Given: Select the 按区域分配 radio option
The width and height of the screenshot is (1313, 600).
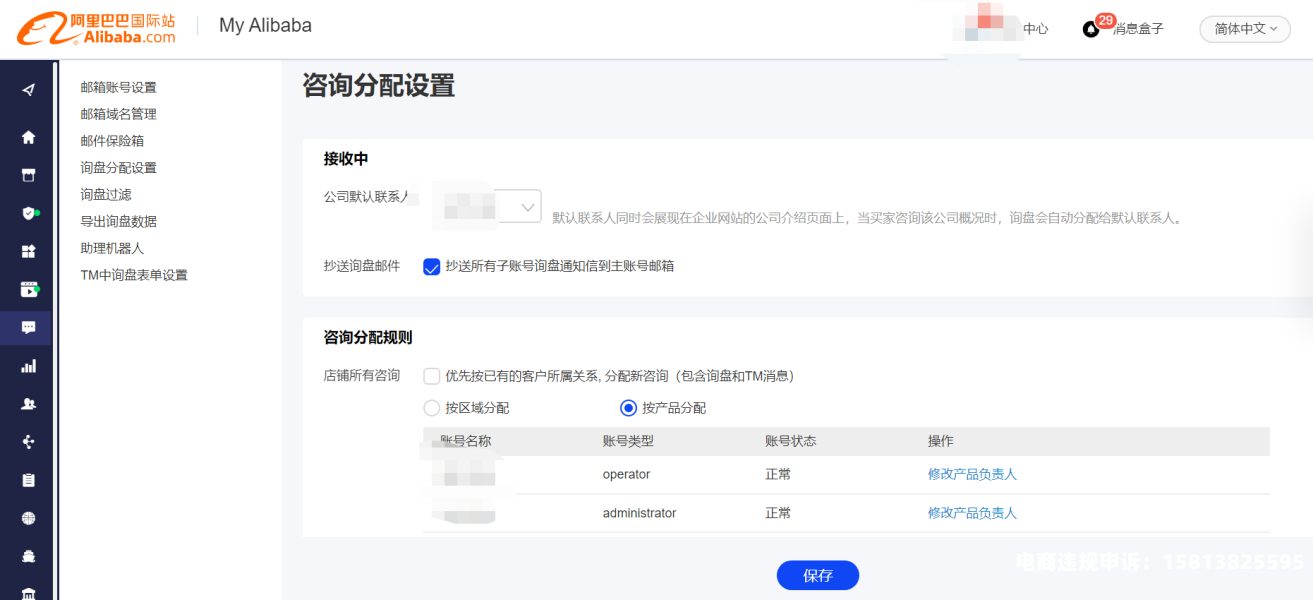Looking at the screenshot, I should 432,408.
